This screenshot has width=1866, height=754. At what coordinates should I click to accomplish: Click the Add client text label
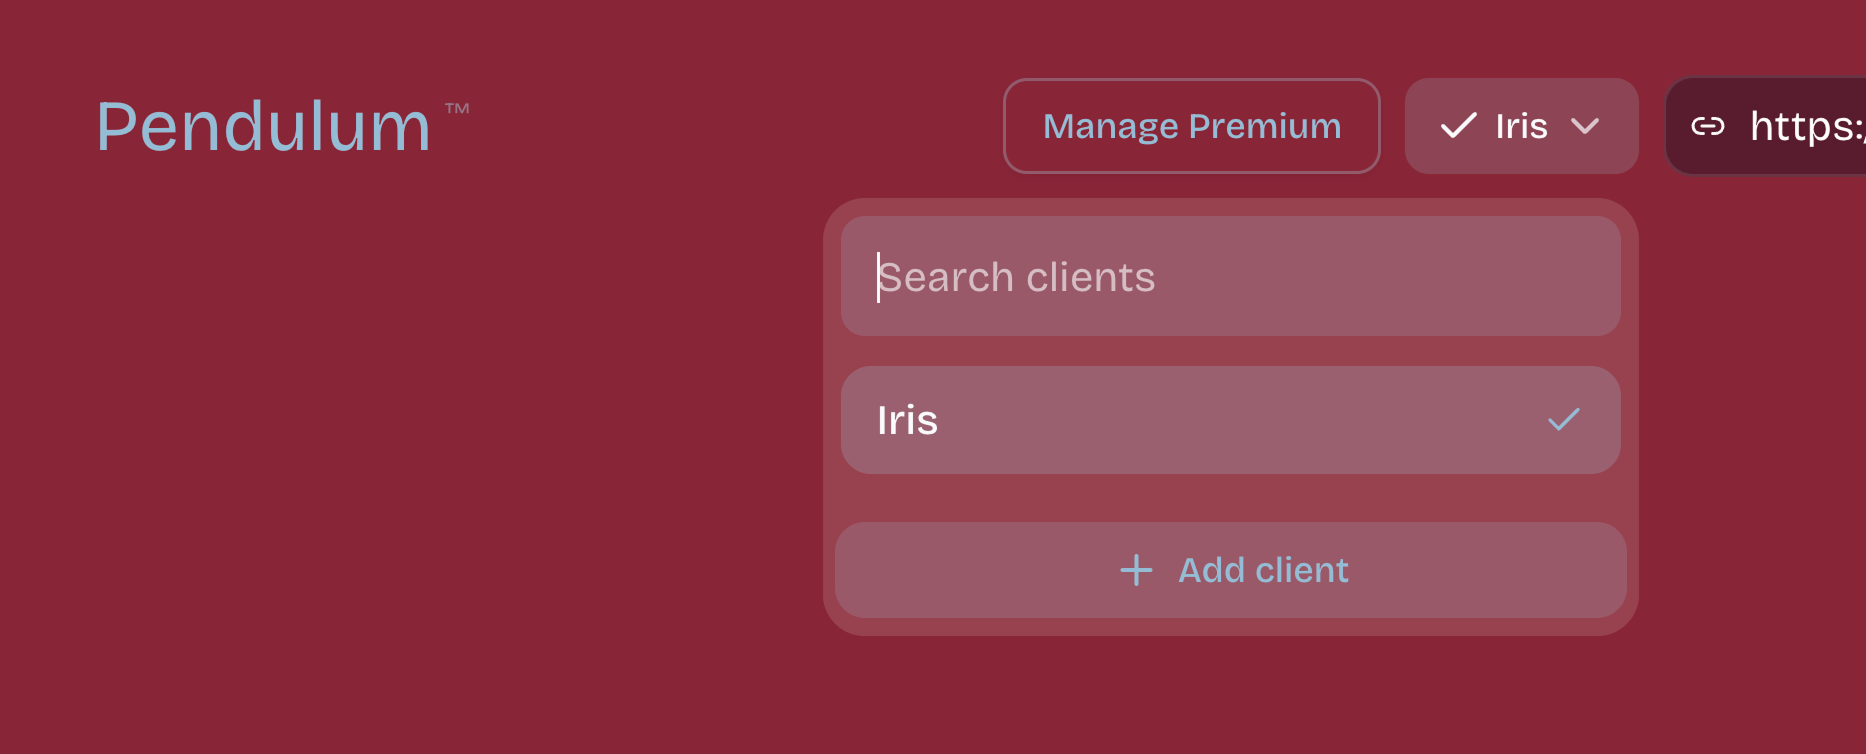1263,570
